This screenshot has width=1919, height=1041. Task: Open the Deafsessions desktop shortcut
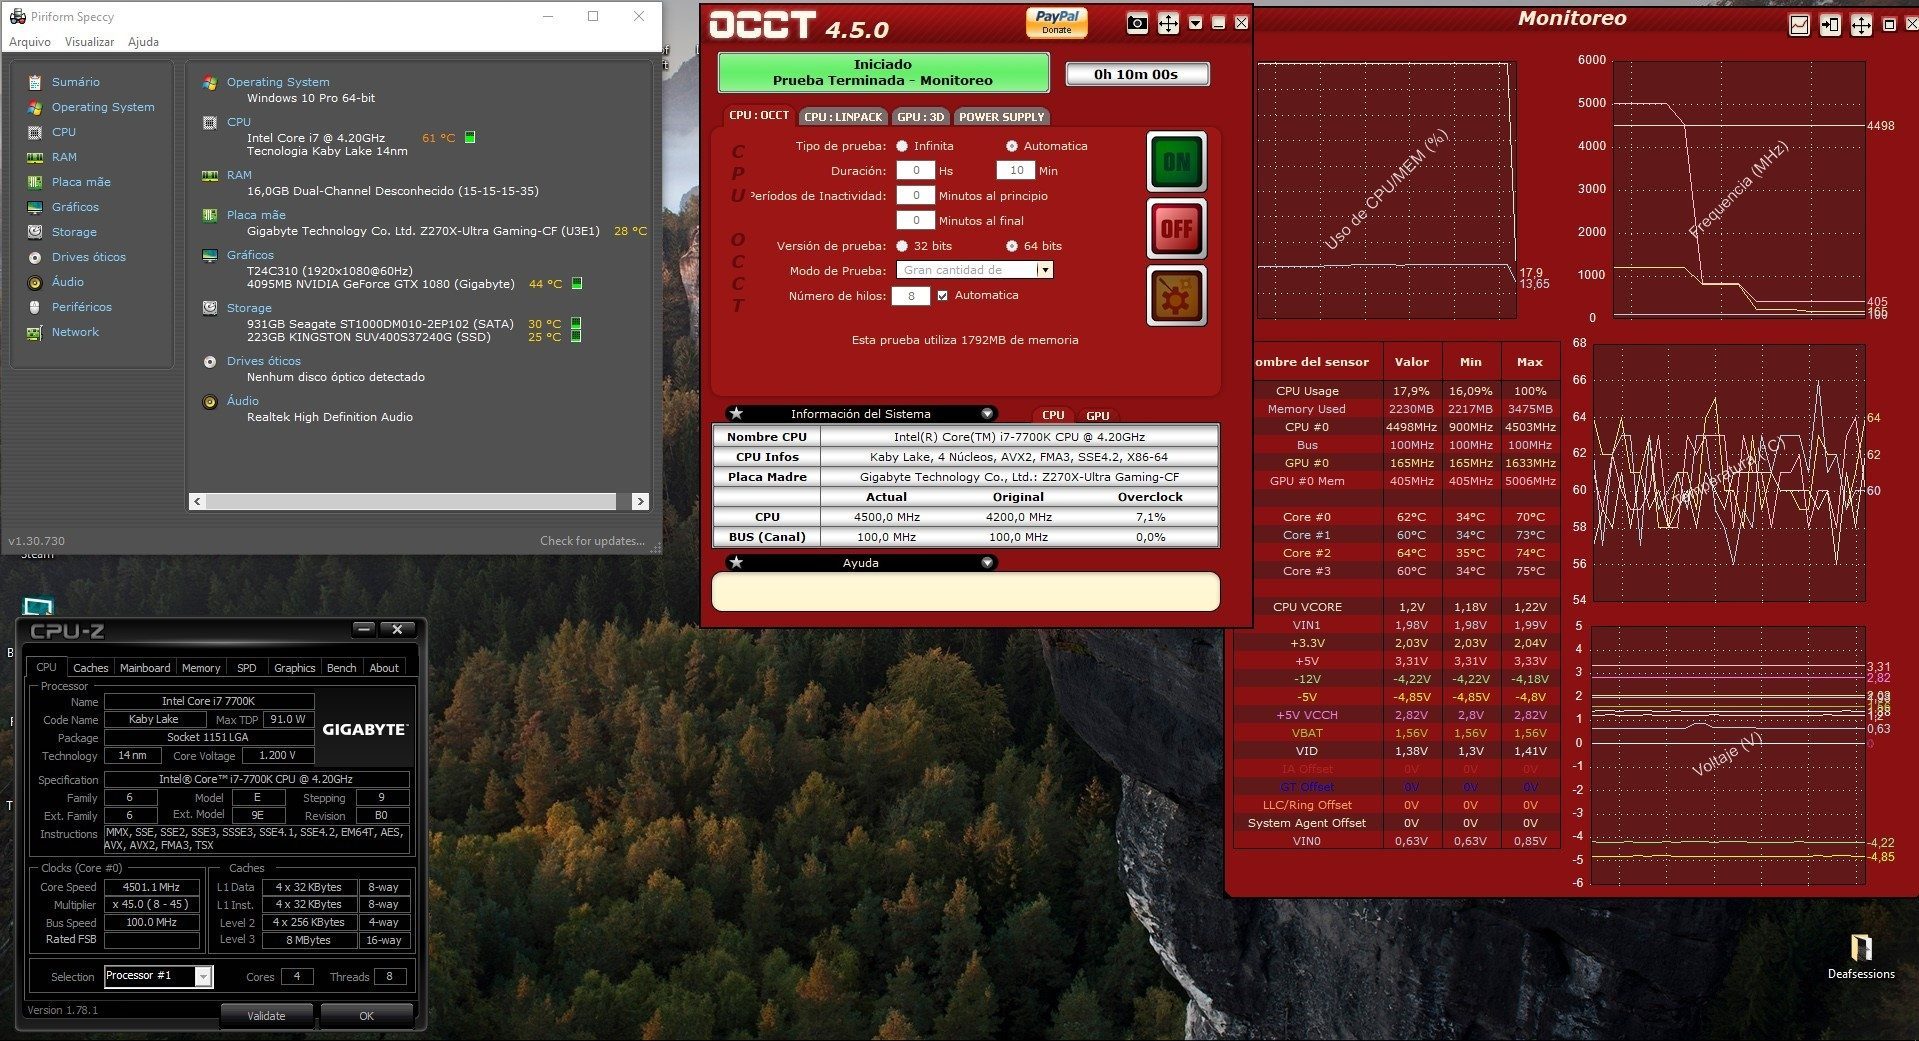[x=1861, y=956]
